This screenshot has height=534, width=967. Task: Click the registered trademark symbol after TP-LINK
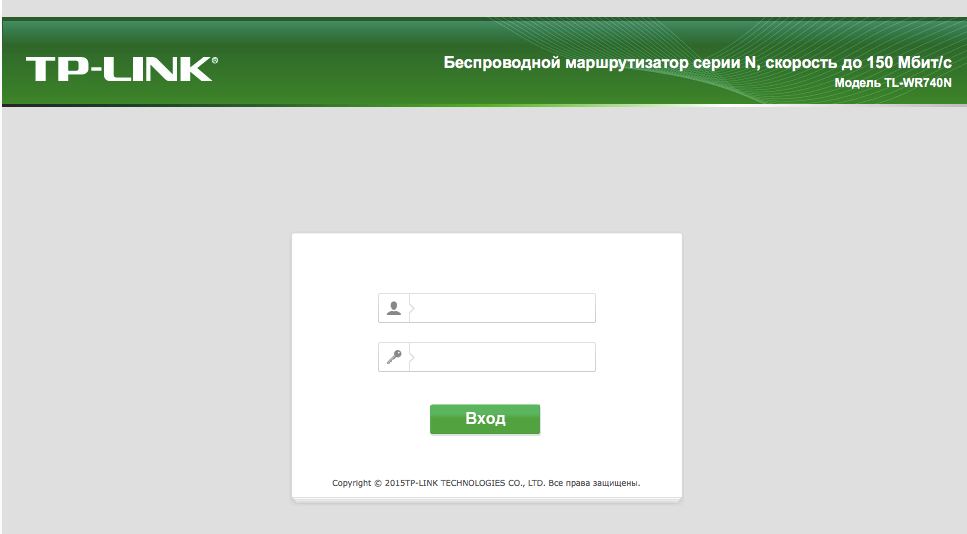(215, 60)
